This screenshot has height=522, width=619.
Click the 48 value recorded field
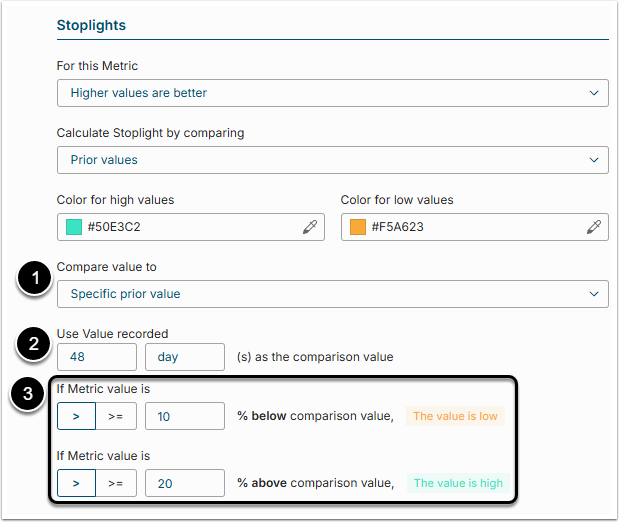96,357
